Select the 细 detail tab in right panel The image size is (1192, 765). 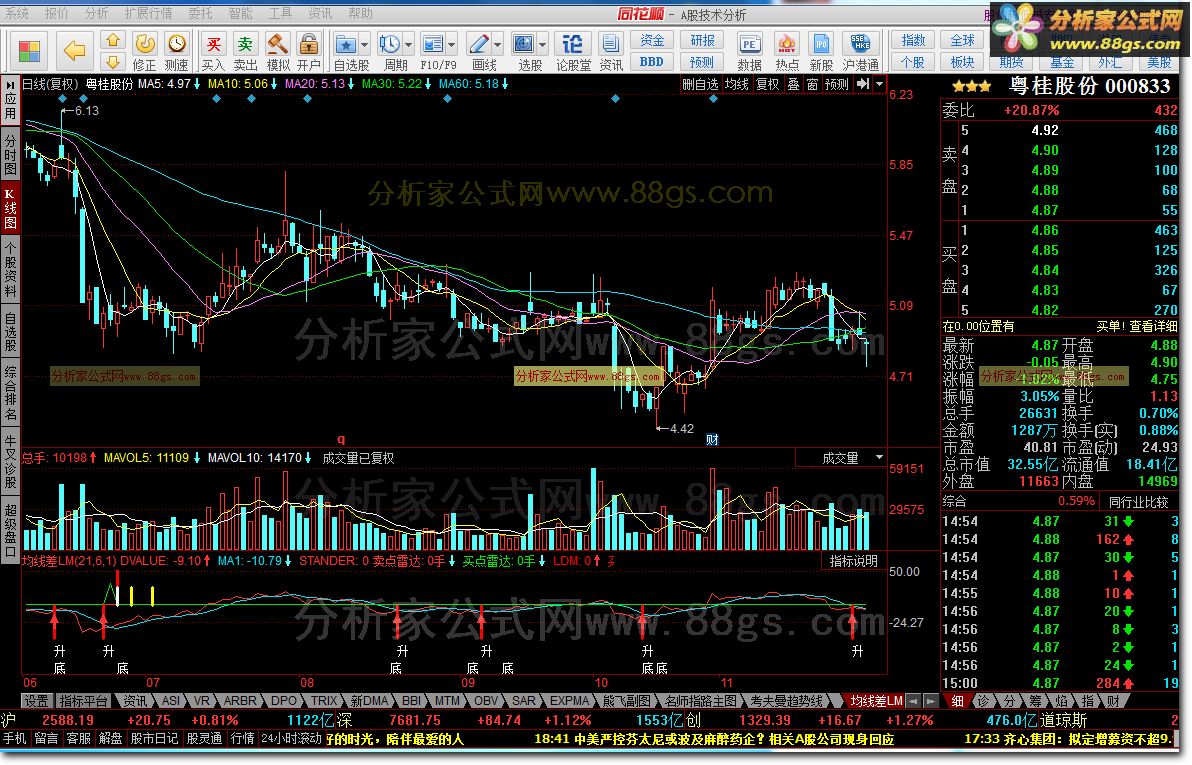[x=957, y=700]
